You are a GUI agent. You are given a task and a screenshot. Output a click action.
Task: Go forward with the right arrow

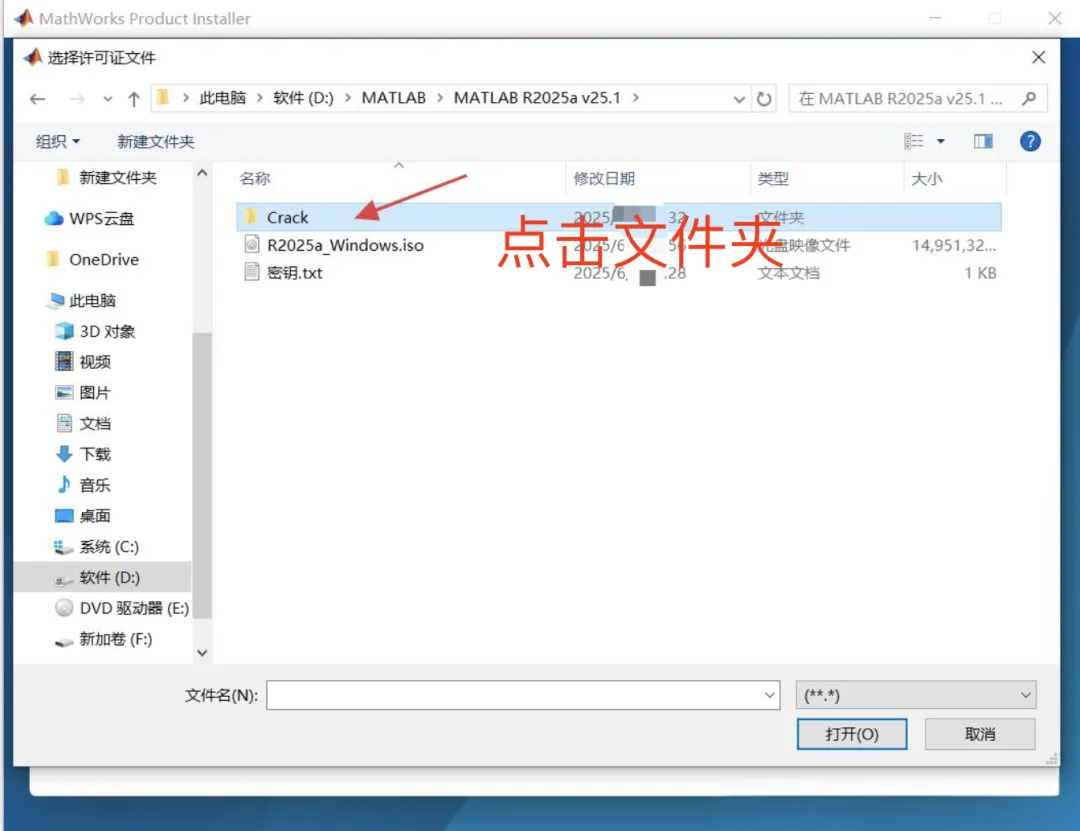pyautogui.click(x=76, y=99)
